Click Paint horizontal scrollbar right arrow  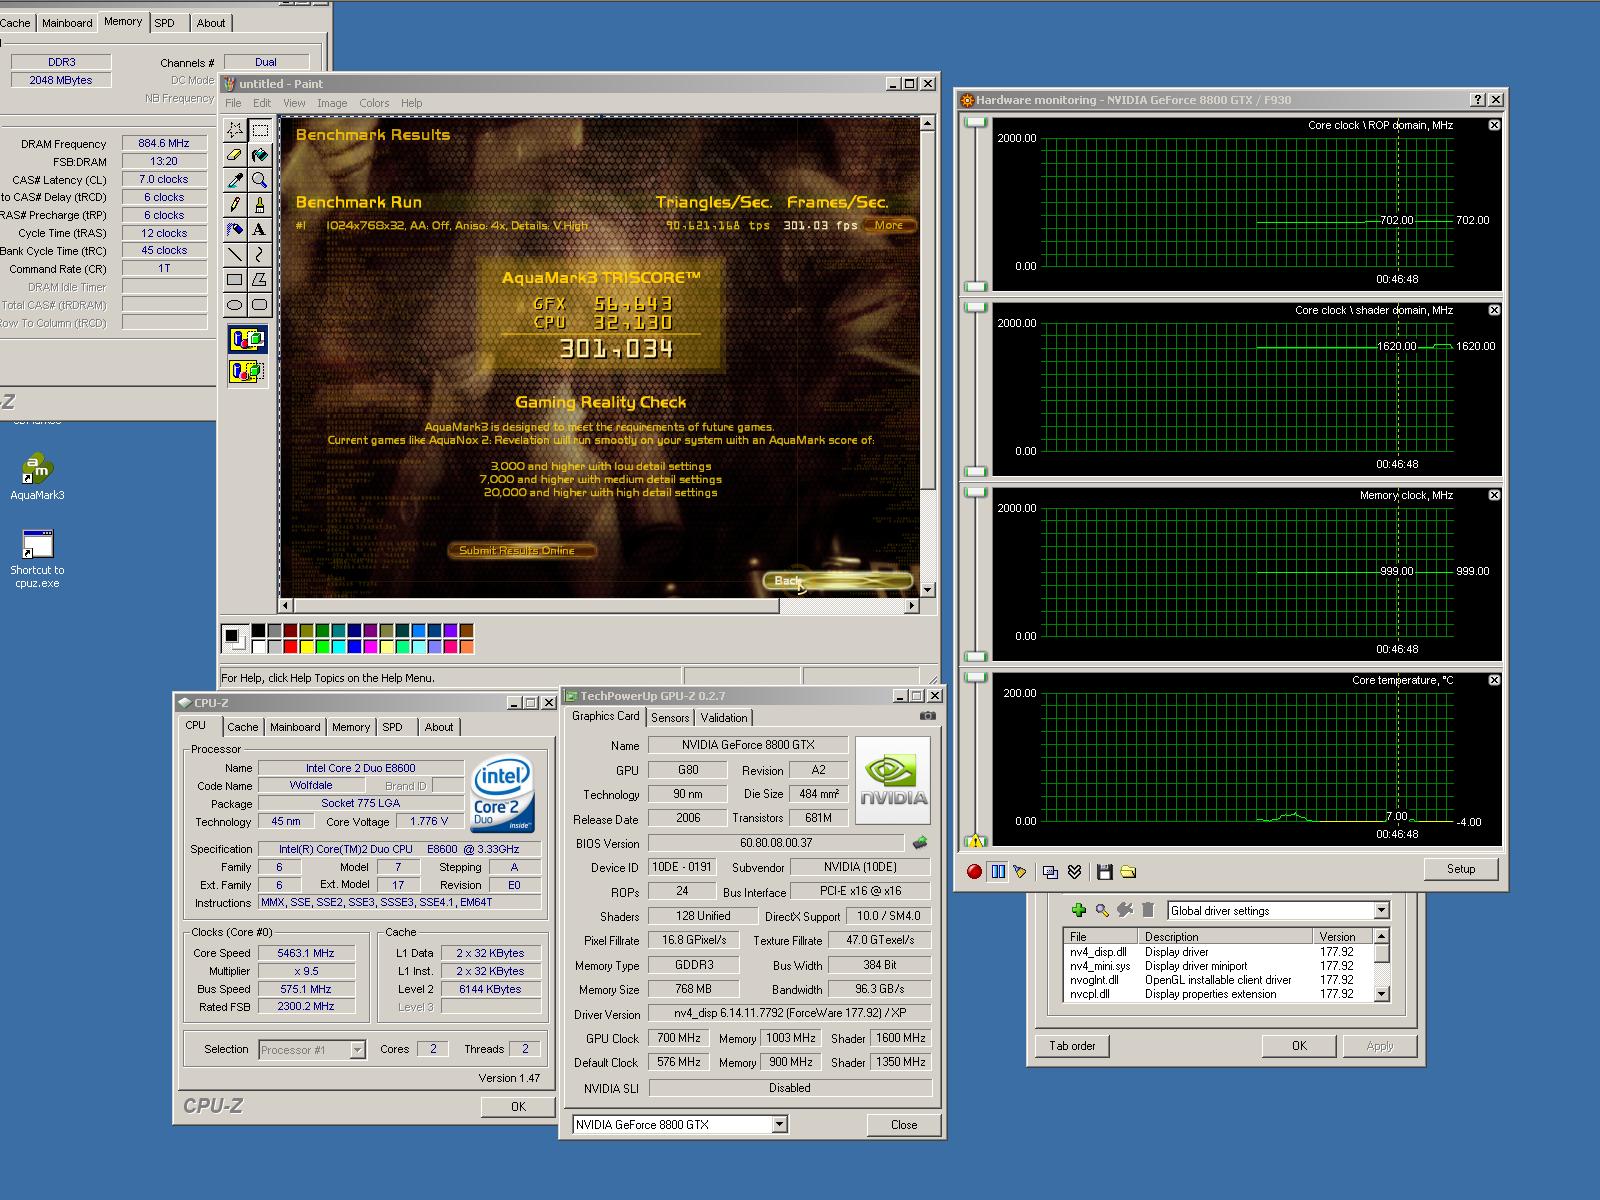[x=910, y=606]
